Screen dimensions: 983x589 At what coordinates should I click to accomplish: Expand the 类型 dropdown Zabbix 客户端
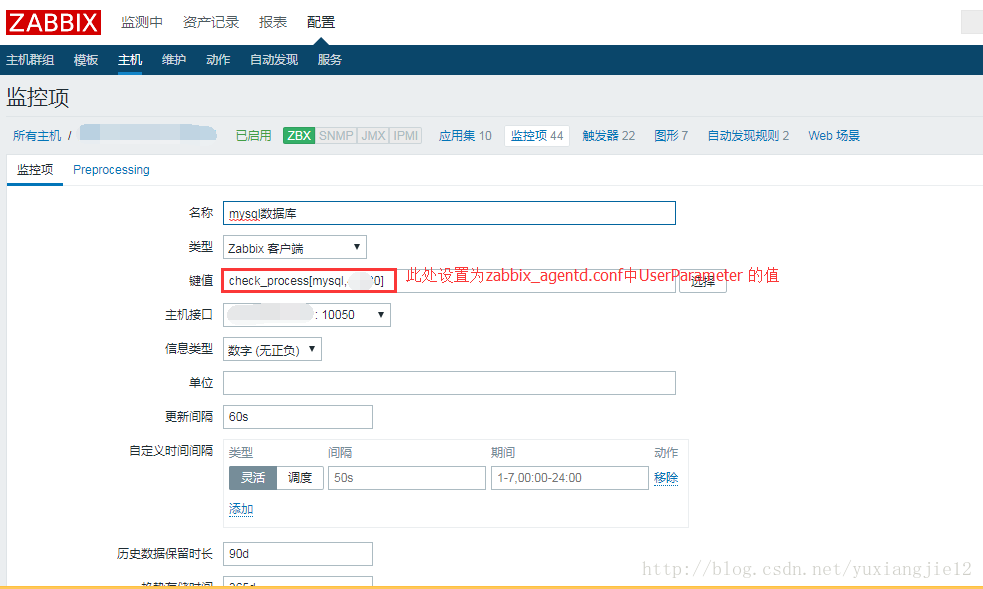[295, 248]
